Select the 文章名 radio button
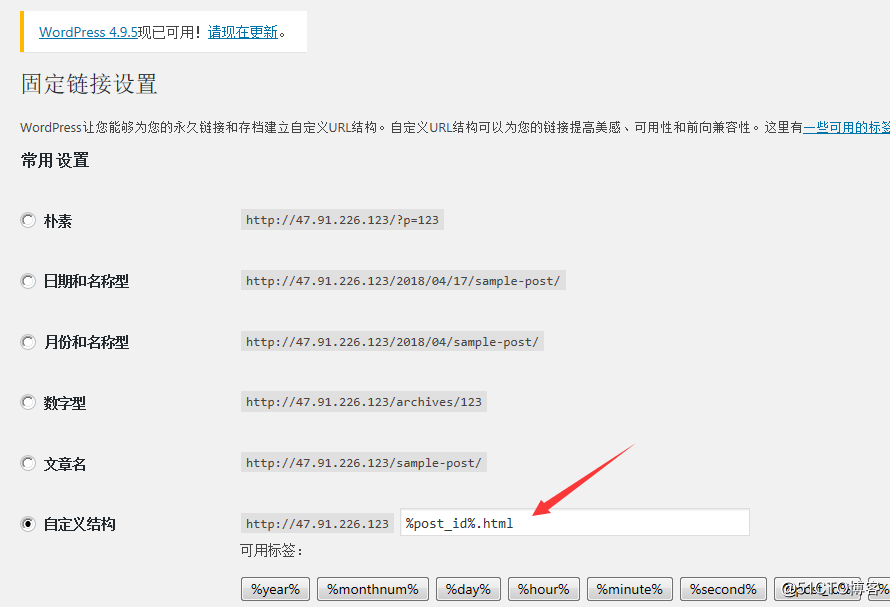The width and height of the screenshot is (890, 607). [x=28, y=463]
